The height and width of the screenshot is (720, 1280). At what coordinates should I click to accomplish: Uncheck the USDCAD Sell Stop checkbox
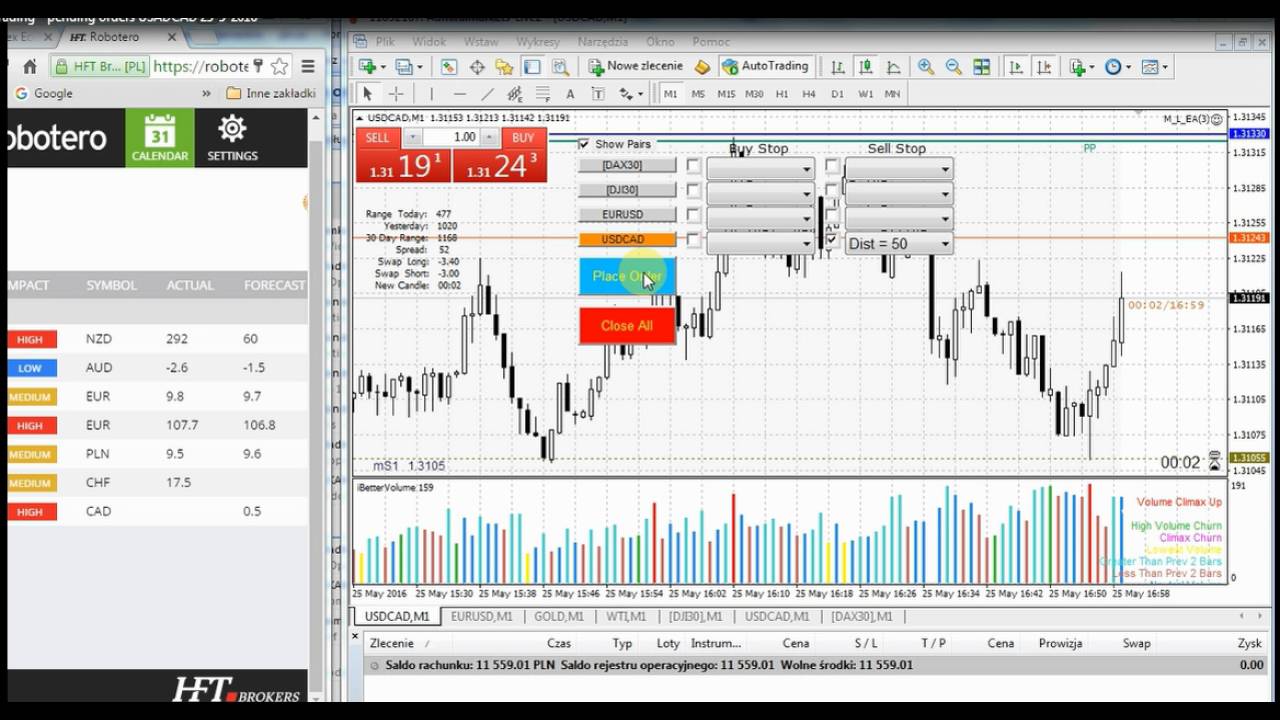(831, 240)
